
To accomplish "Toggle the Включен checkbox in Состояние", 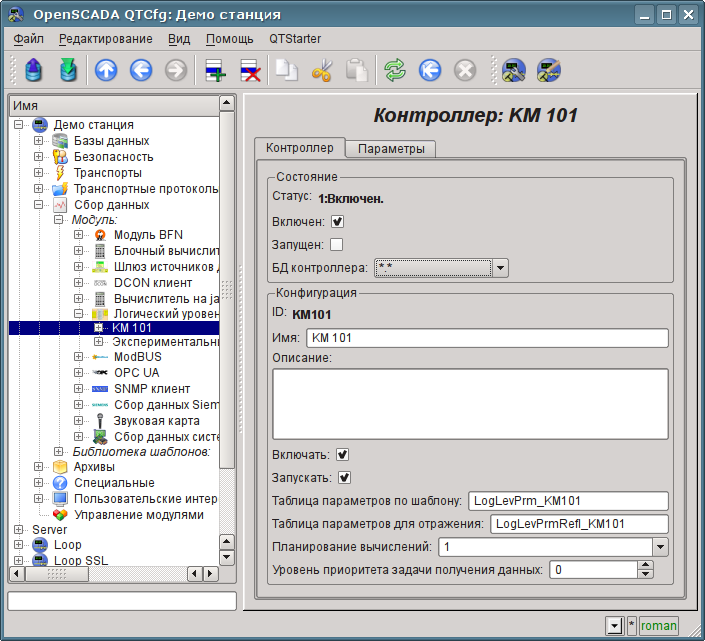I will point(337,221).
